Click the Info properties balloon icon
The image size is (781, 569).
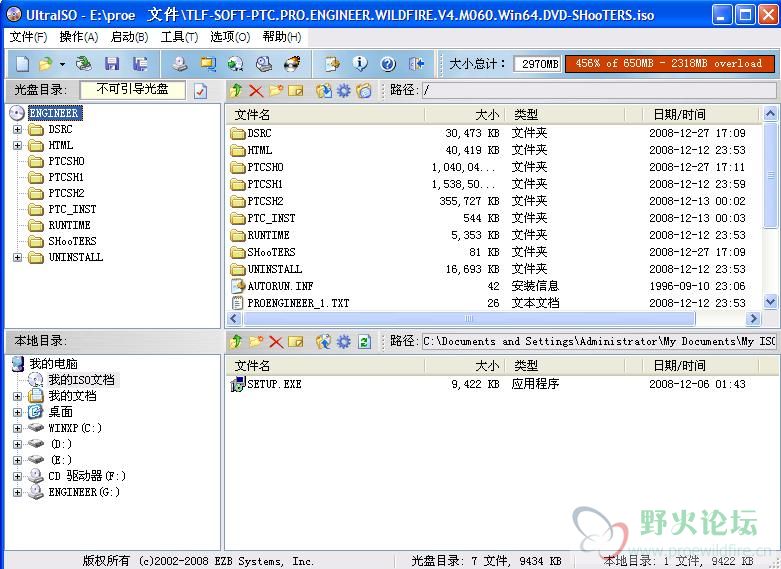(360, 64)
